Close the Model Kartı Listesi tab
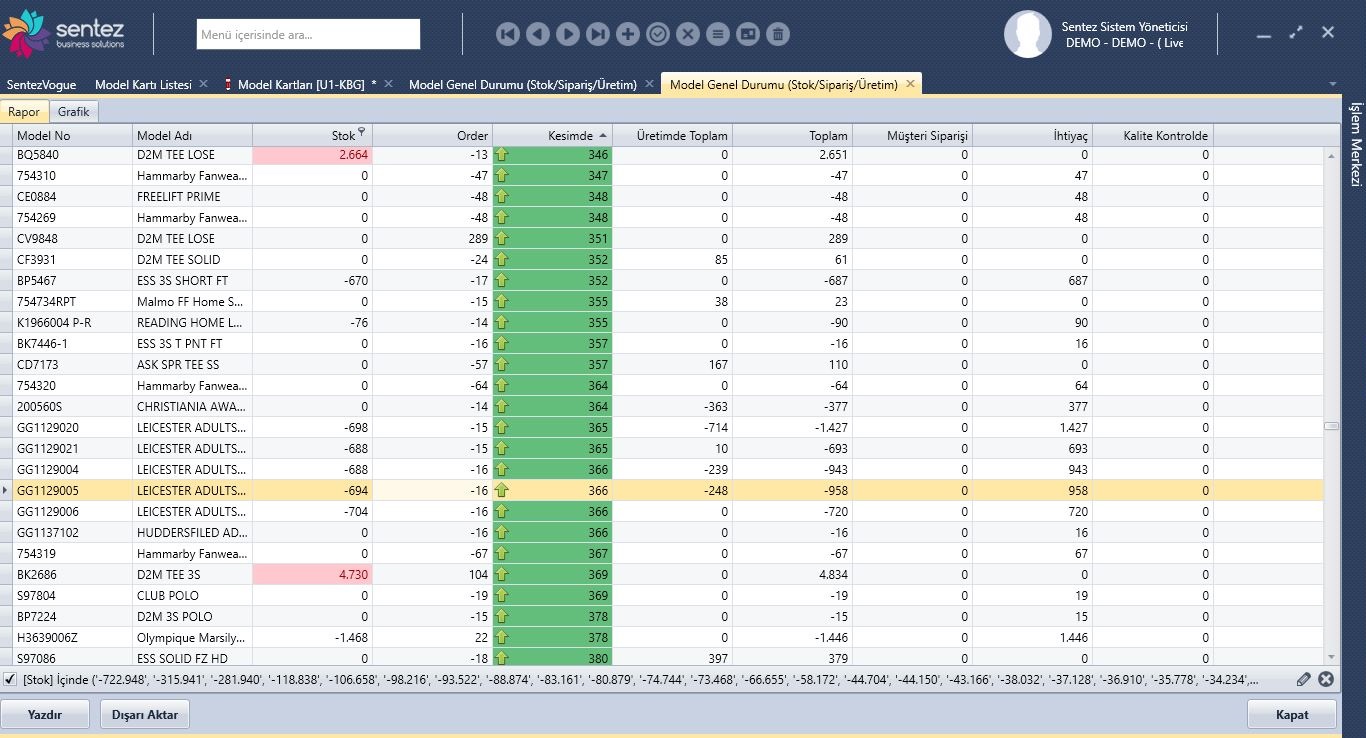Image resolution: width=1366 pixels, height=738 pixels. (204, 84)
